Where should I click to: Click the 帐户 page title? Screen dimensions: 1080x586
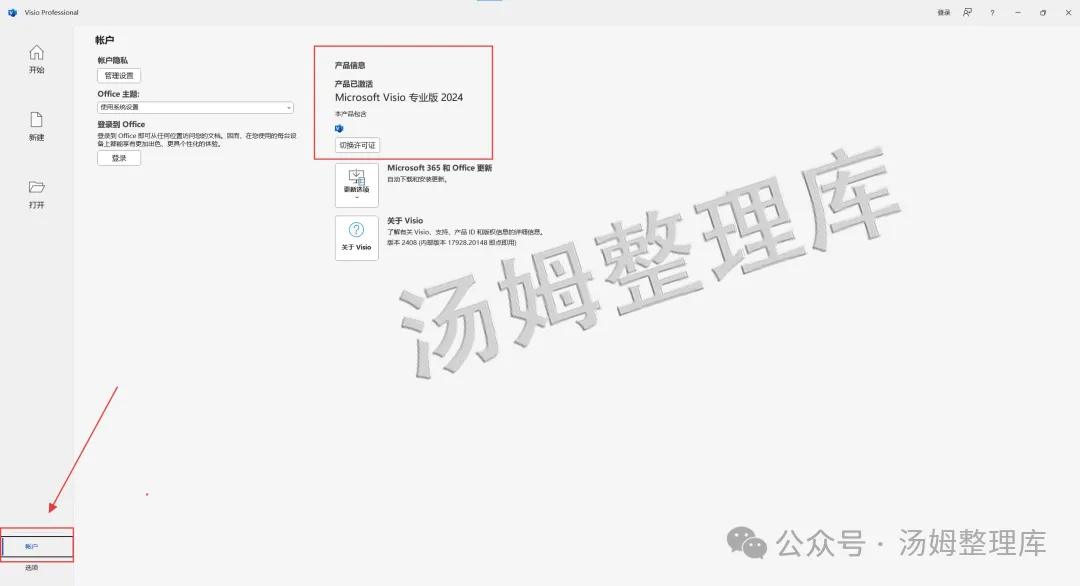pyautogui.click(x=105, y=41)
